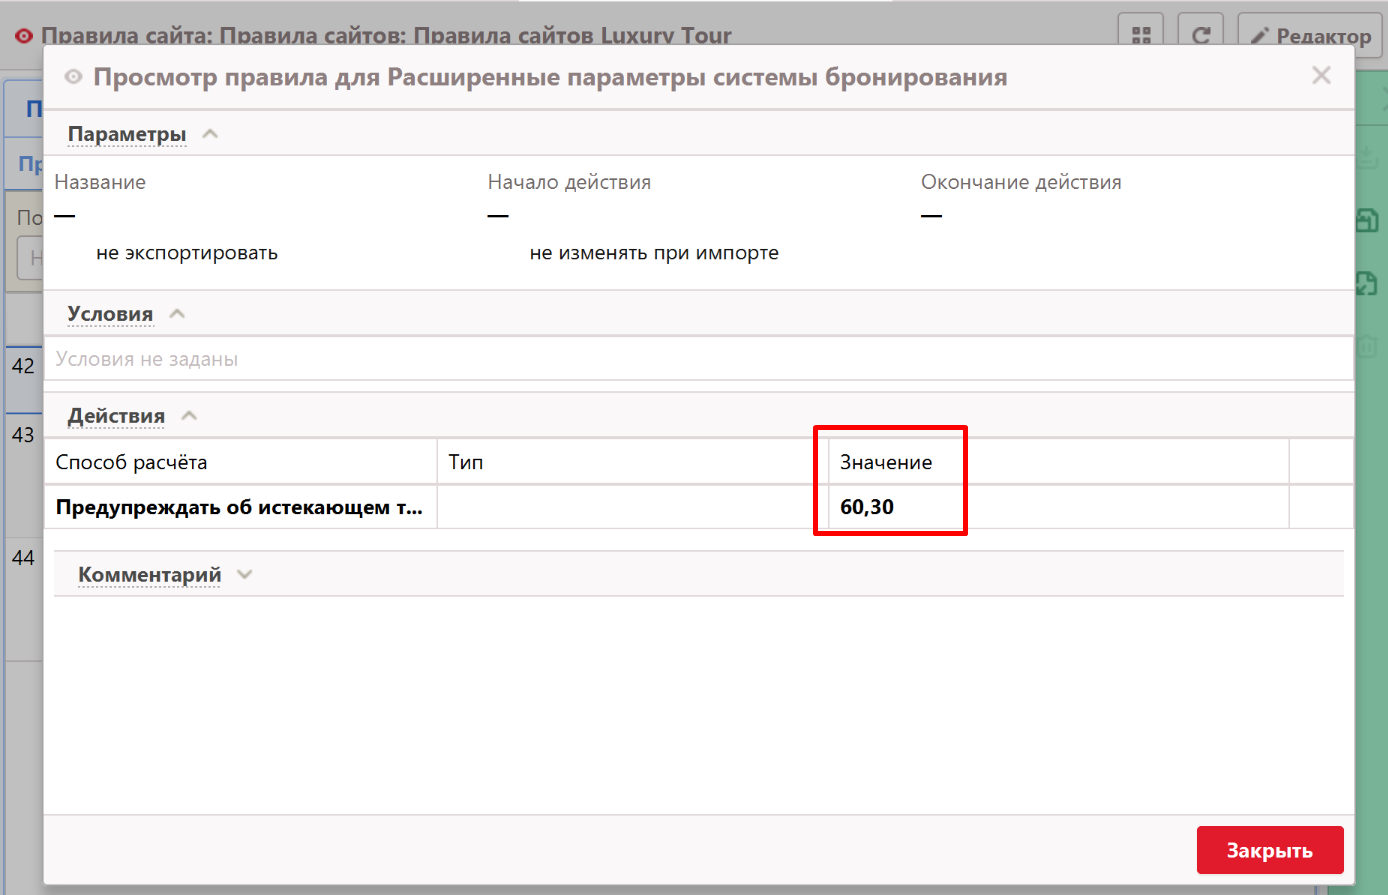Screen dimensions: 1388x895
Task: Click the eye icon beside Просмотр правила title
Action: [73, 77]
